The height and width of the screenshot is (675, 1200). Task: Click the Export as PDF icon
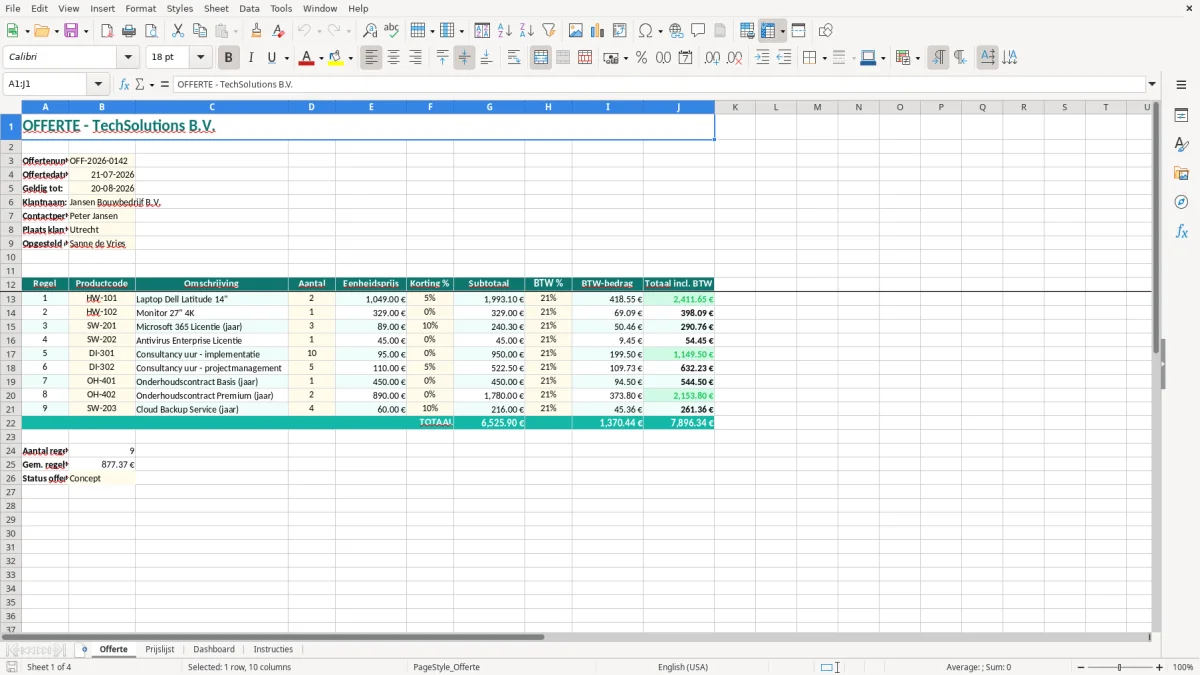(107, 31)
